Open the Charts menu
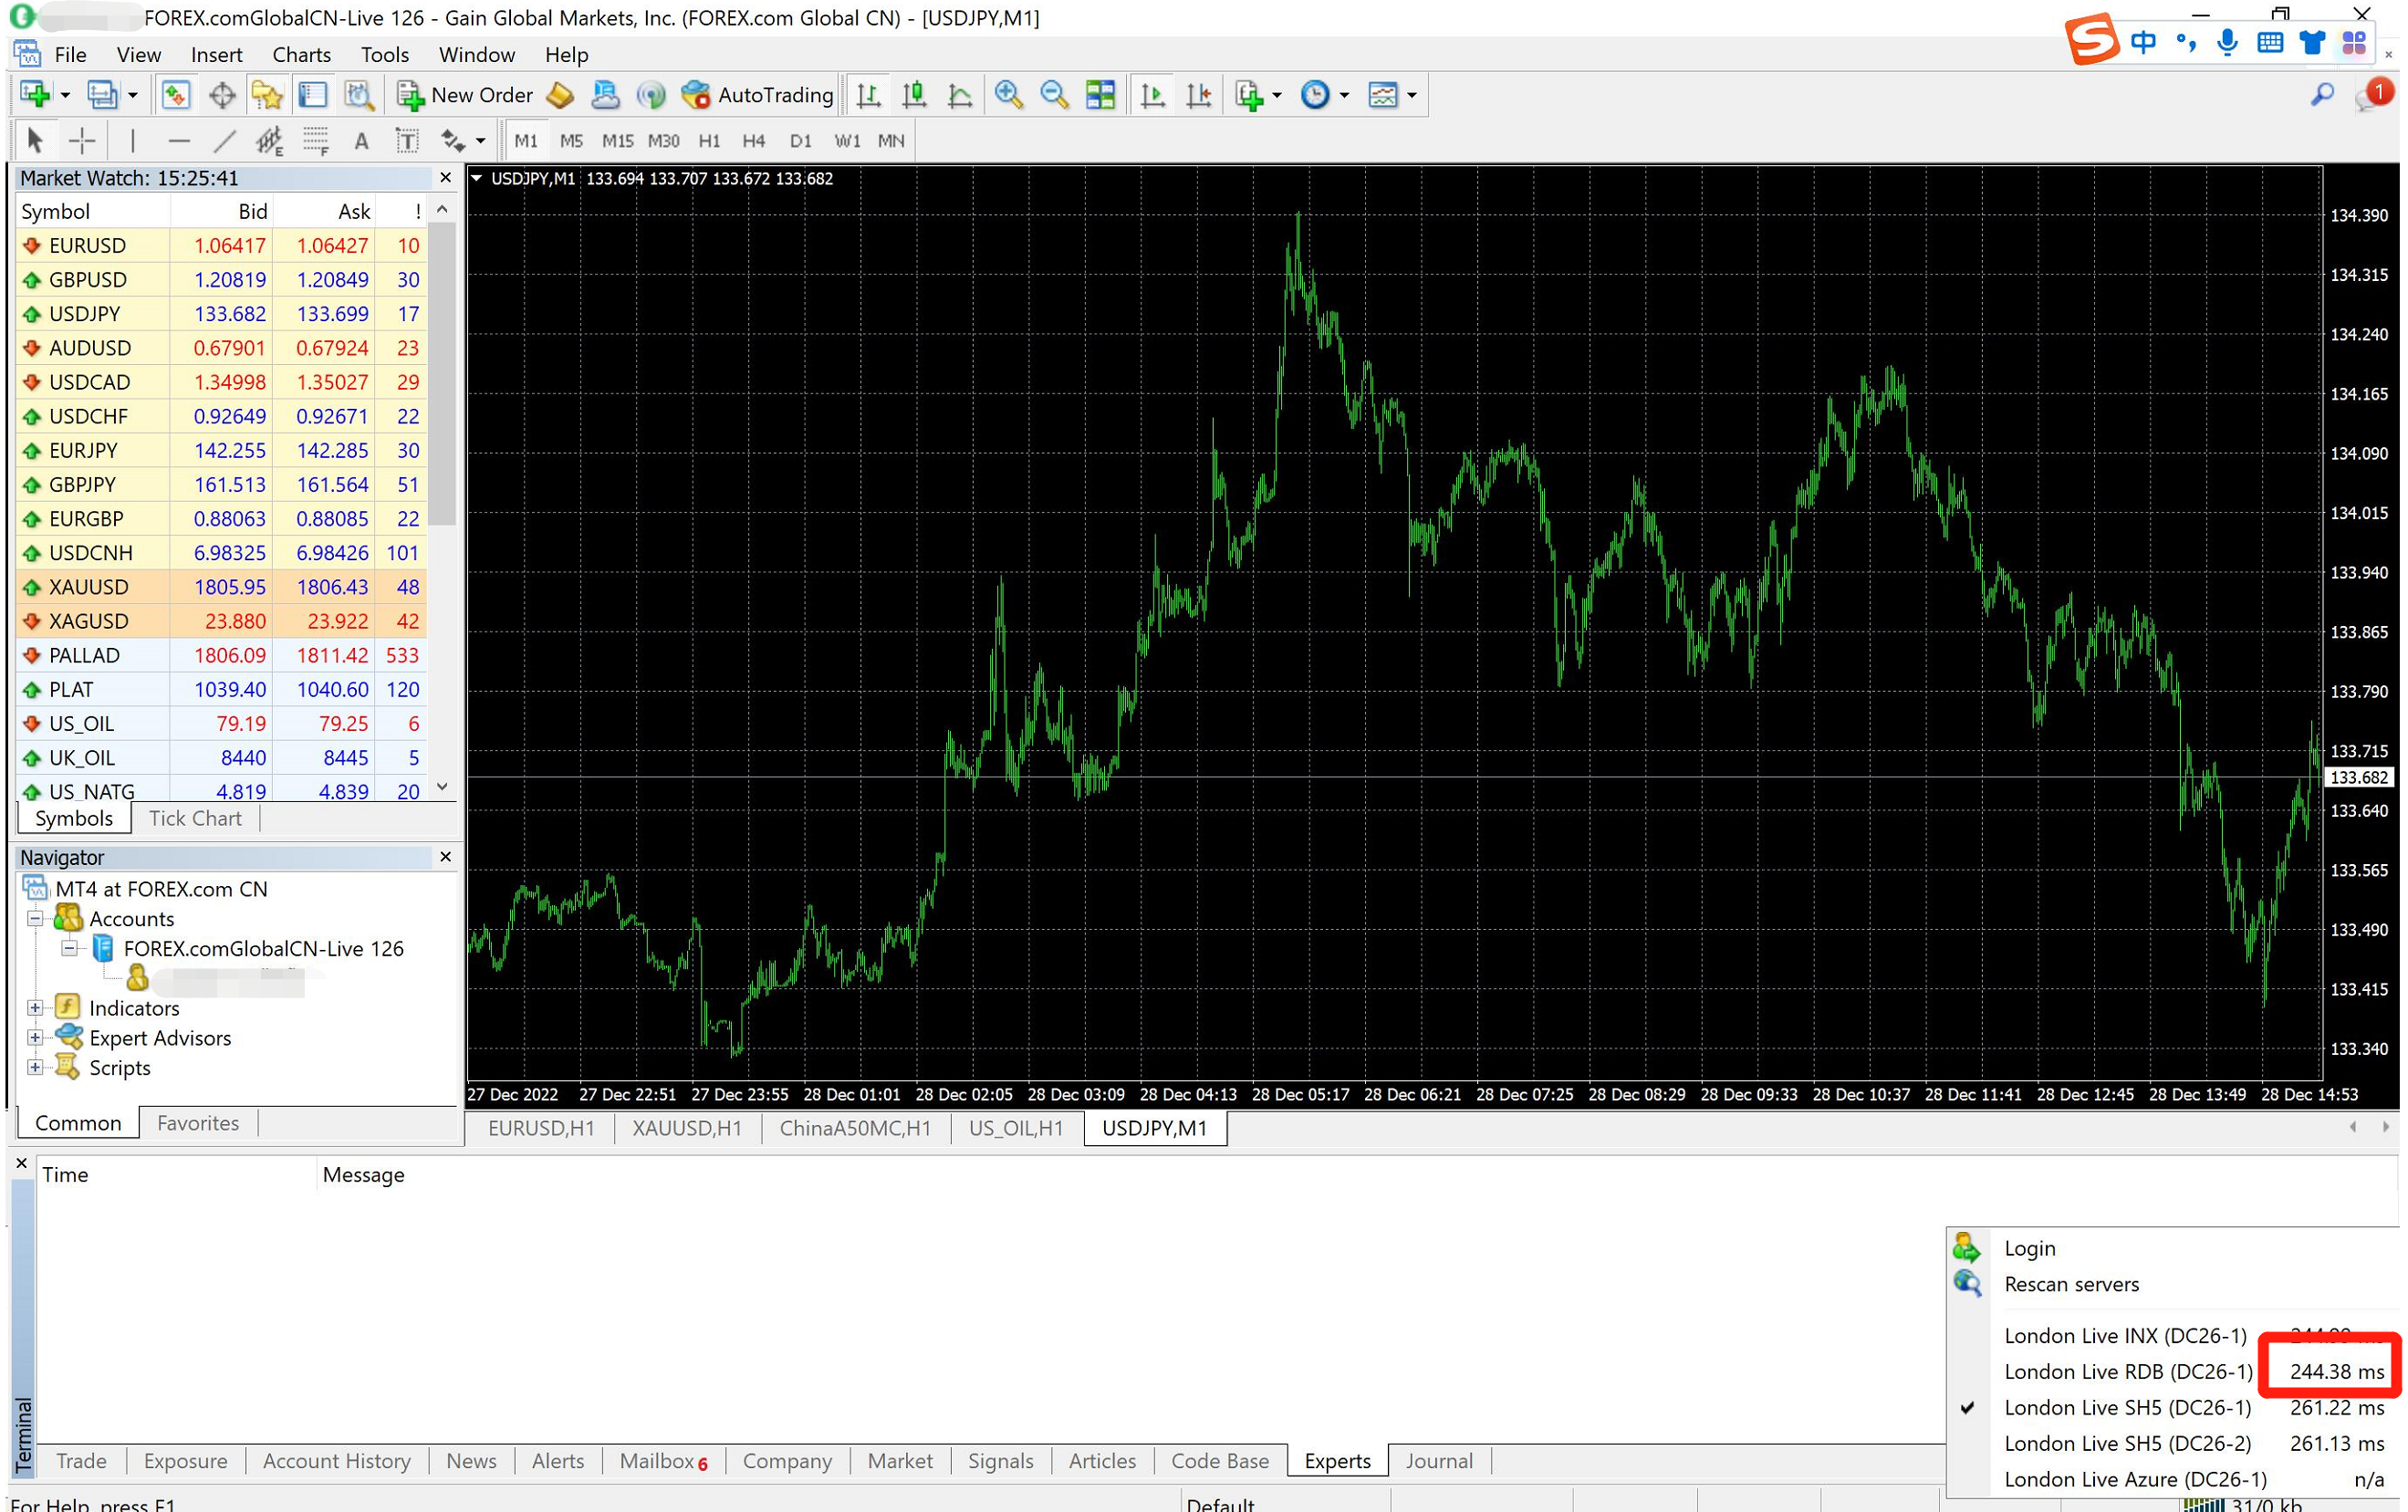Image resolution: width=2408 pixels, height=1512 pixels. (301, 55)
